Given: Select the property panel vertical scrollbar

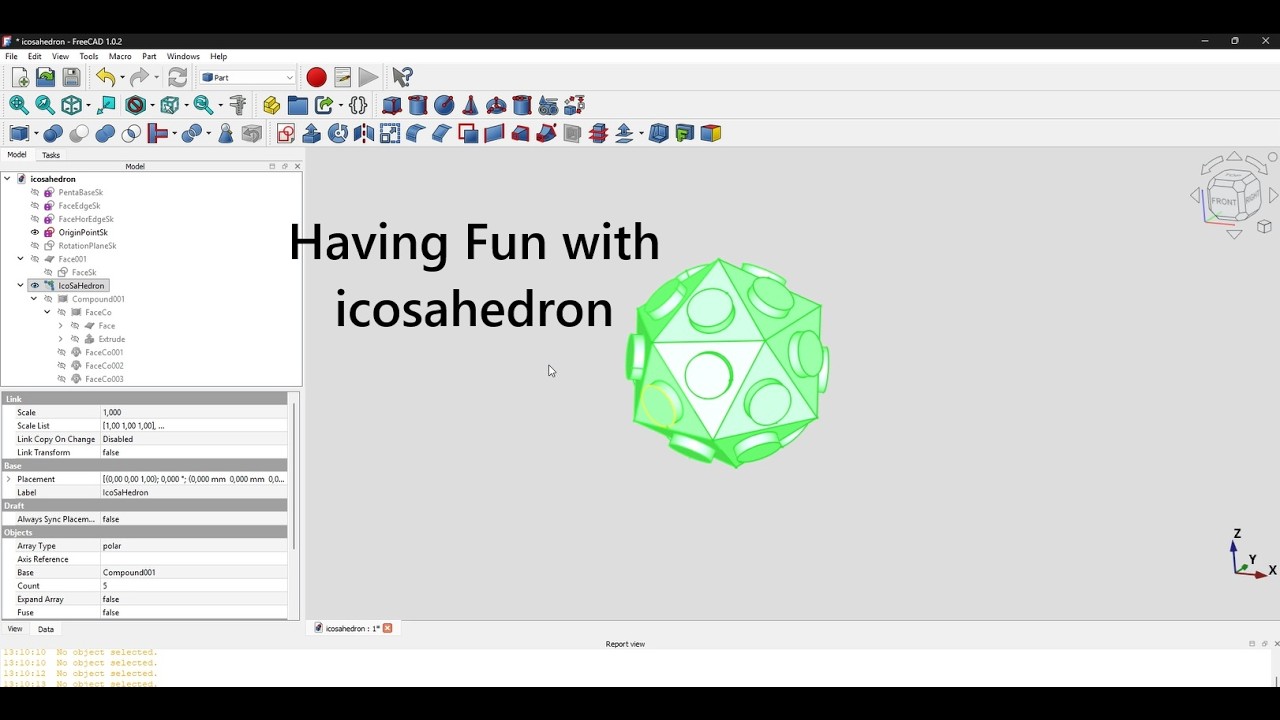Looking at the screenshot, I should click(x=294, y=477).
